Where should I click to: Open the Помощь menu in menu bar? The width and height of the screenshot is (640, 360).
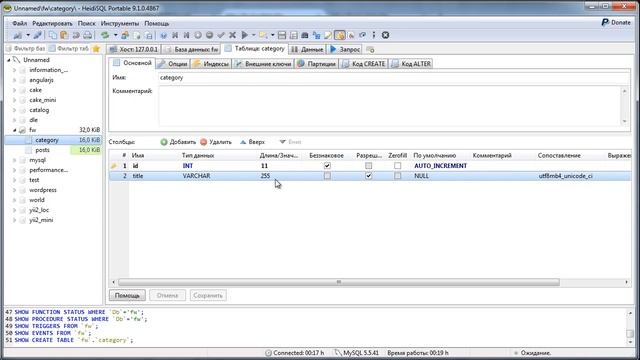click(x=157, y=23)
